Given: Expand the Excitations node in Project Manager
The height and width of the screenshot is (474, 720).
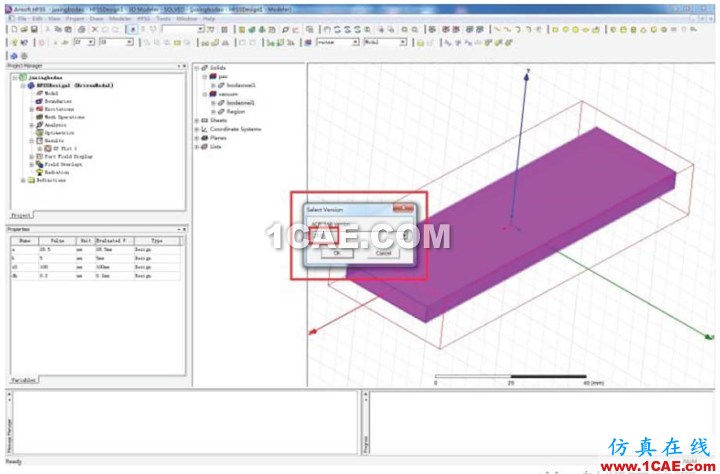Looking at the screenshot, I should 32,109.
